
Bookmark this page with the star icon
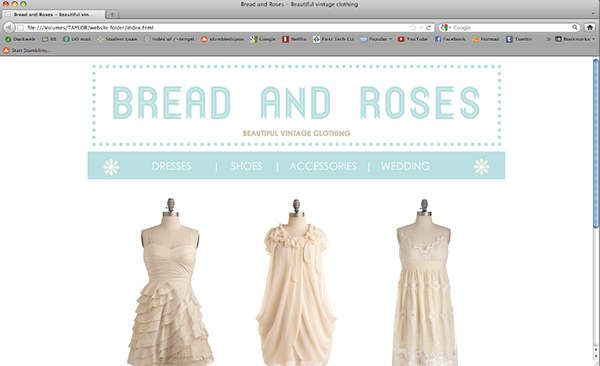coord(412,28)
